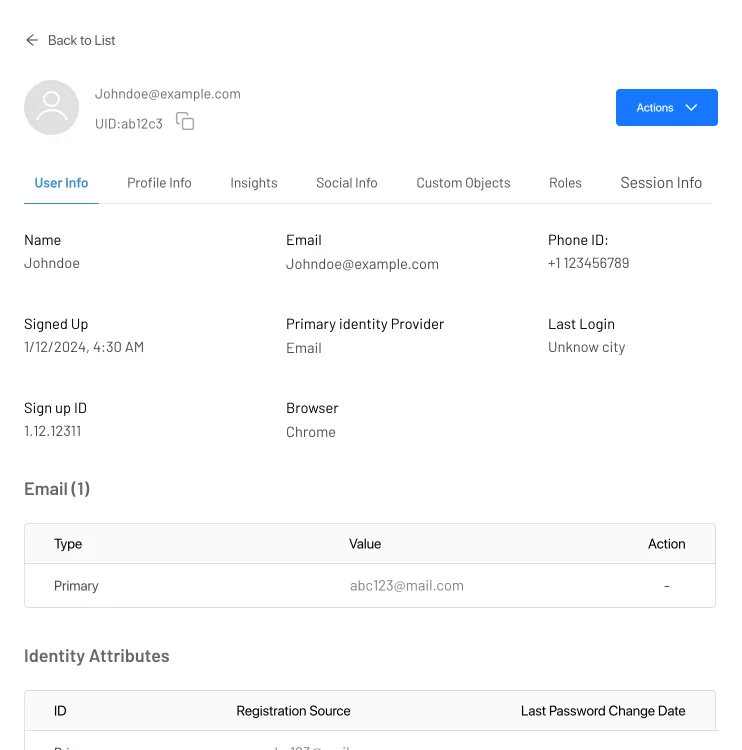Viewport: 742px width, 750px height.
Task: Click Email field value Johndoe@example.com
Action: point(362,264)
